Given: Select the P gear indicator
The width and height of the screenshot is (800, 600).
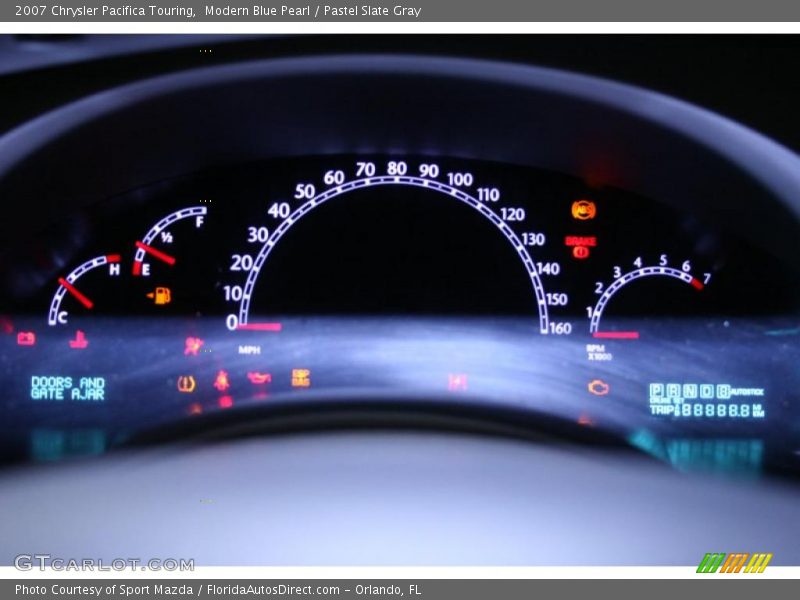Looking at the screenshot, I should (656, 391).
